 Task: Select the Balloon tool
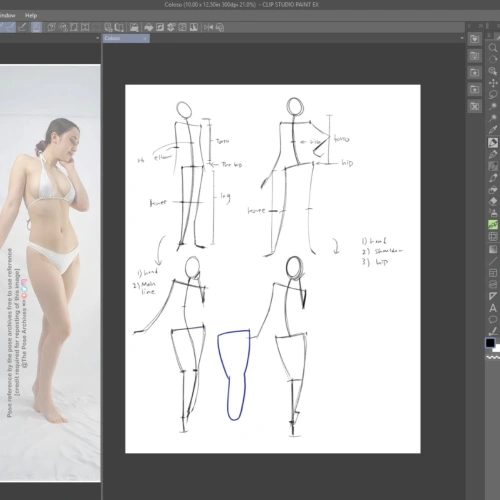point(493,320)
